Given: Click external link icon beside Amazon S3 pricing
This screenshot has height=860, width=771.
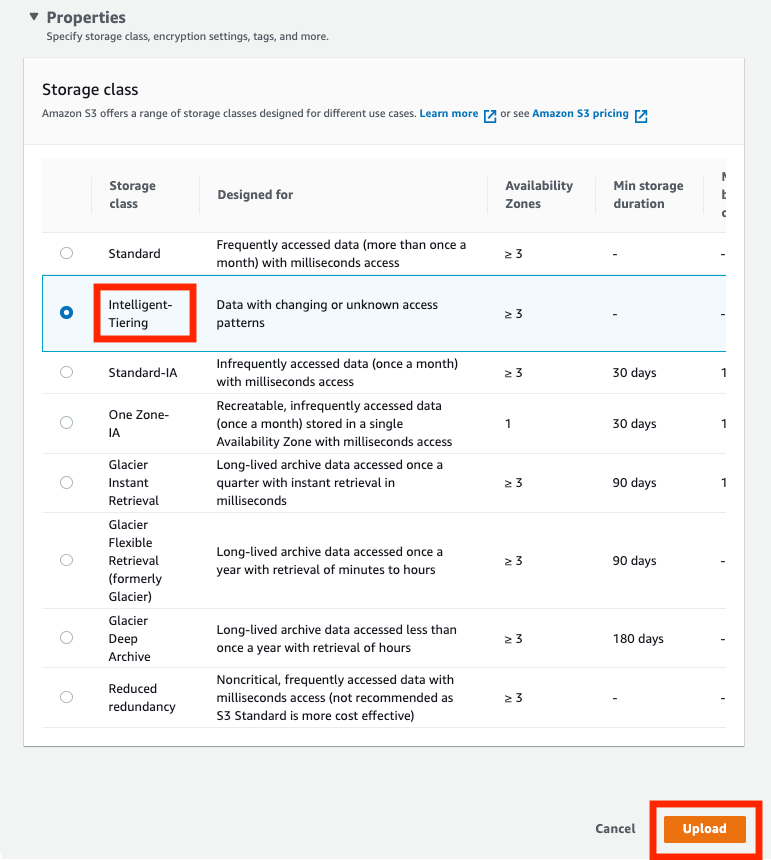Looking at the screenshot, I should pos(641,115).
